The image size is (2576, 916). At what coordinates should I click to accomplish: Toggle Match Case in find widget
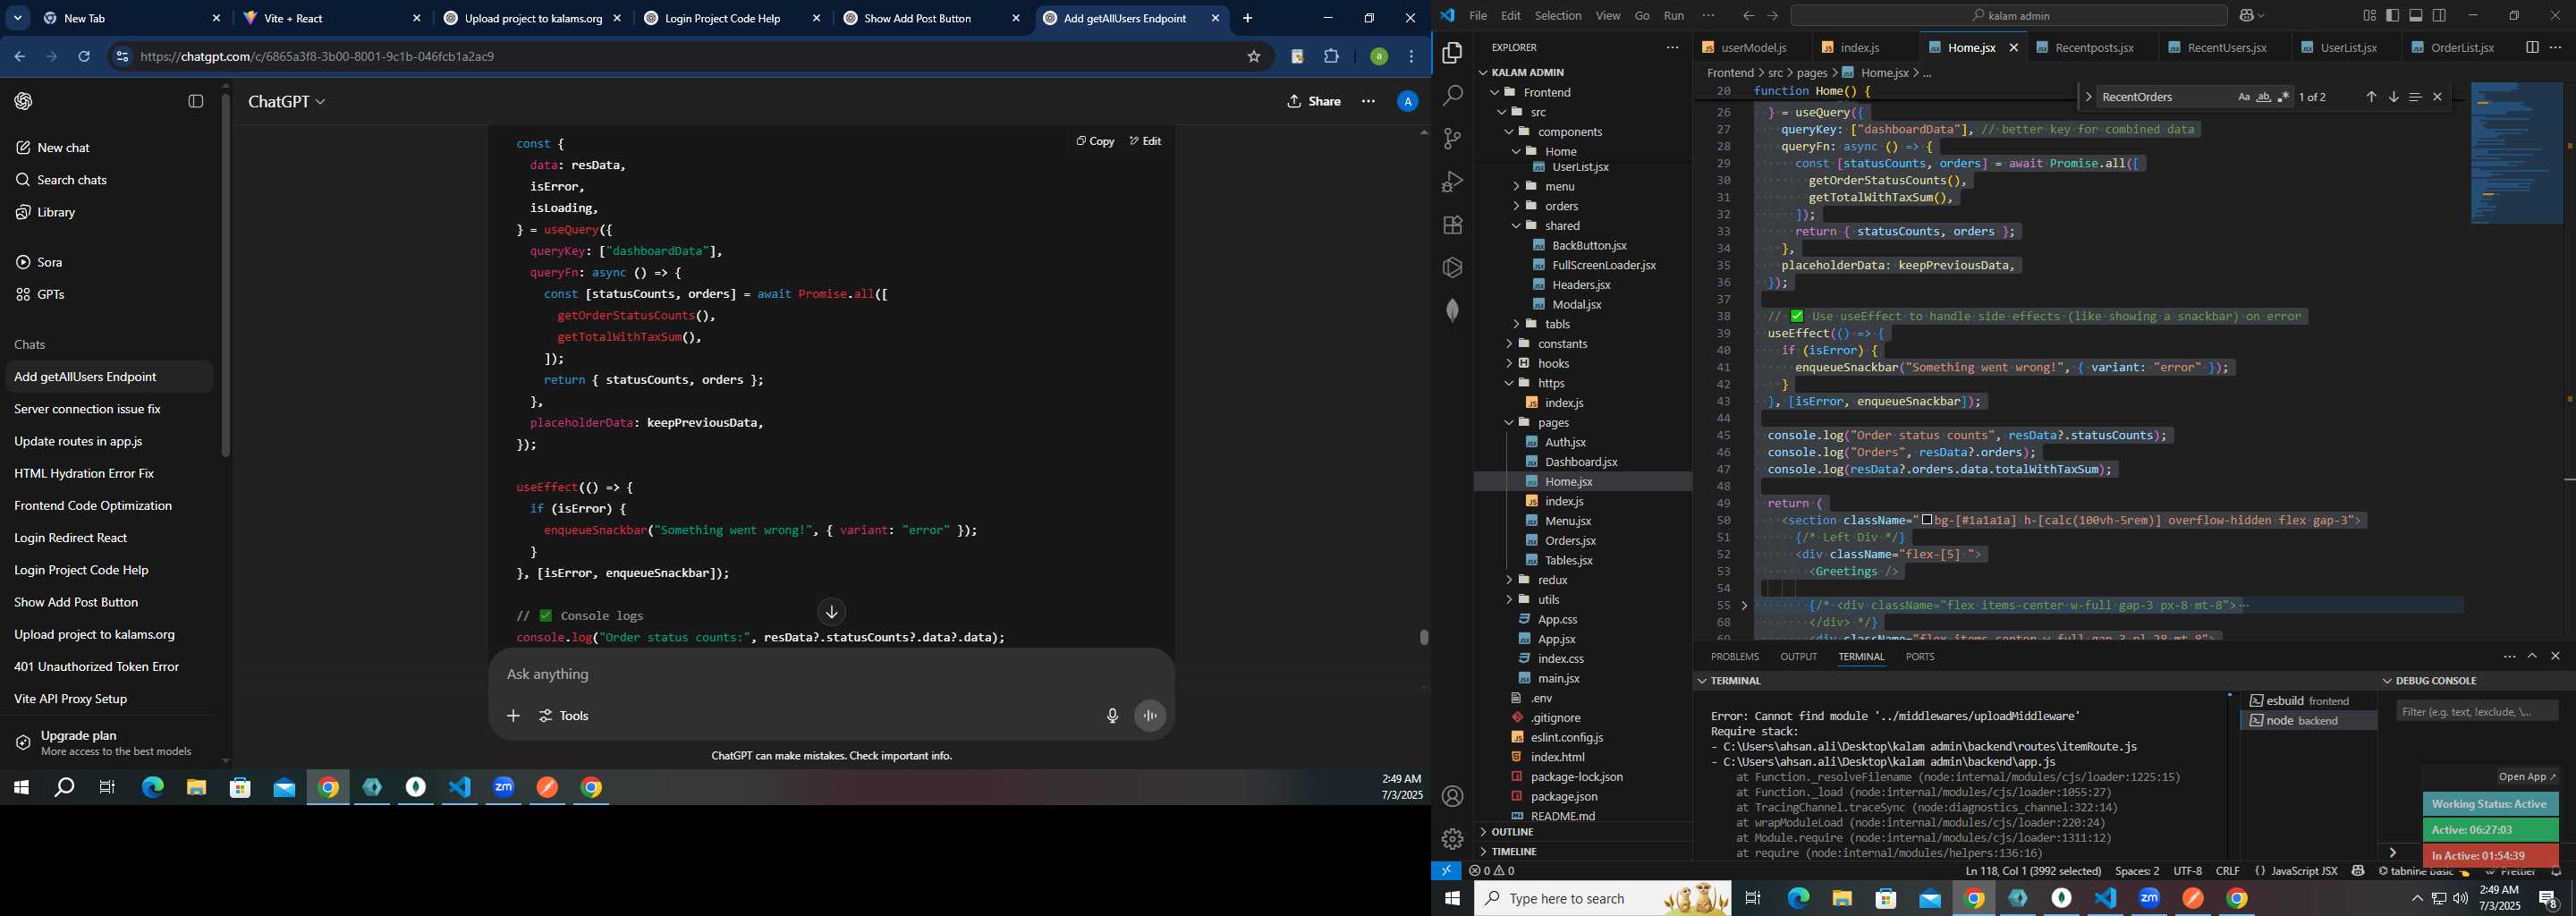click(x=2243, y=97)
